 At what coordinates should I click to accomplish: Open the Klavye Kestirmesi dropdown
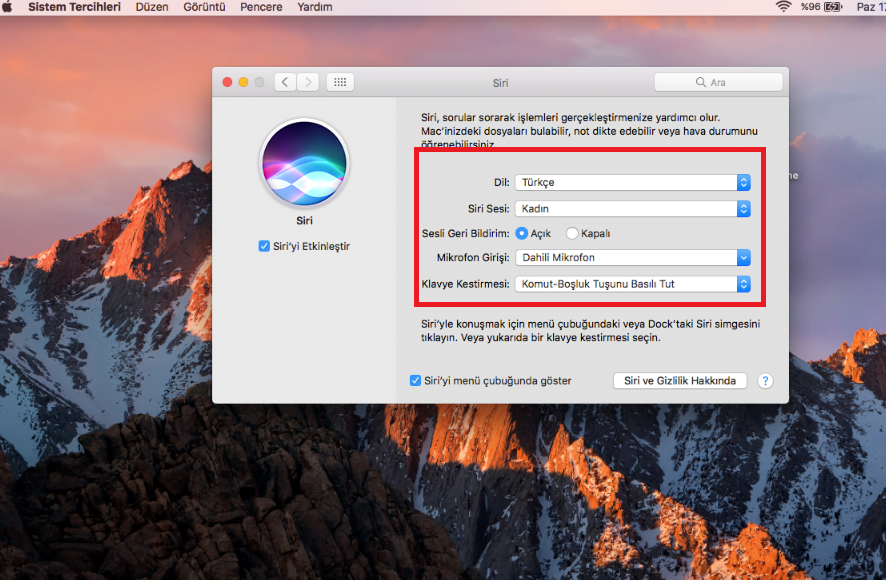tap(633, 284)
